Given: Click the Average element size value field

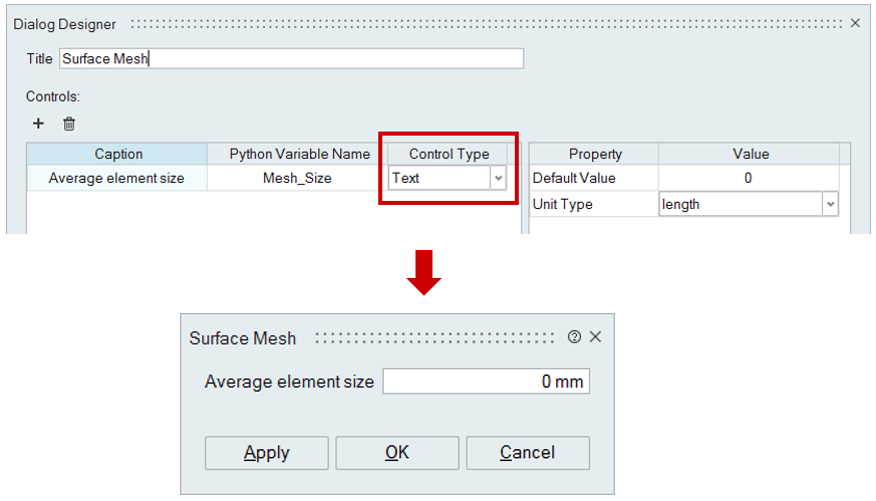Looking at the screenshot, I should click(x=486, y=381).
